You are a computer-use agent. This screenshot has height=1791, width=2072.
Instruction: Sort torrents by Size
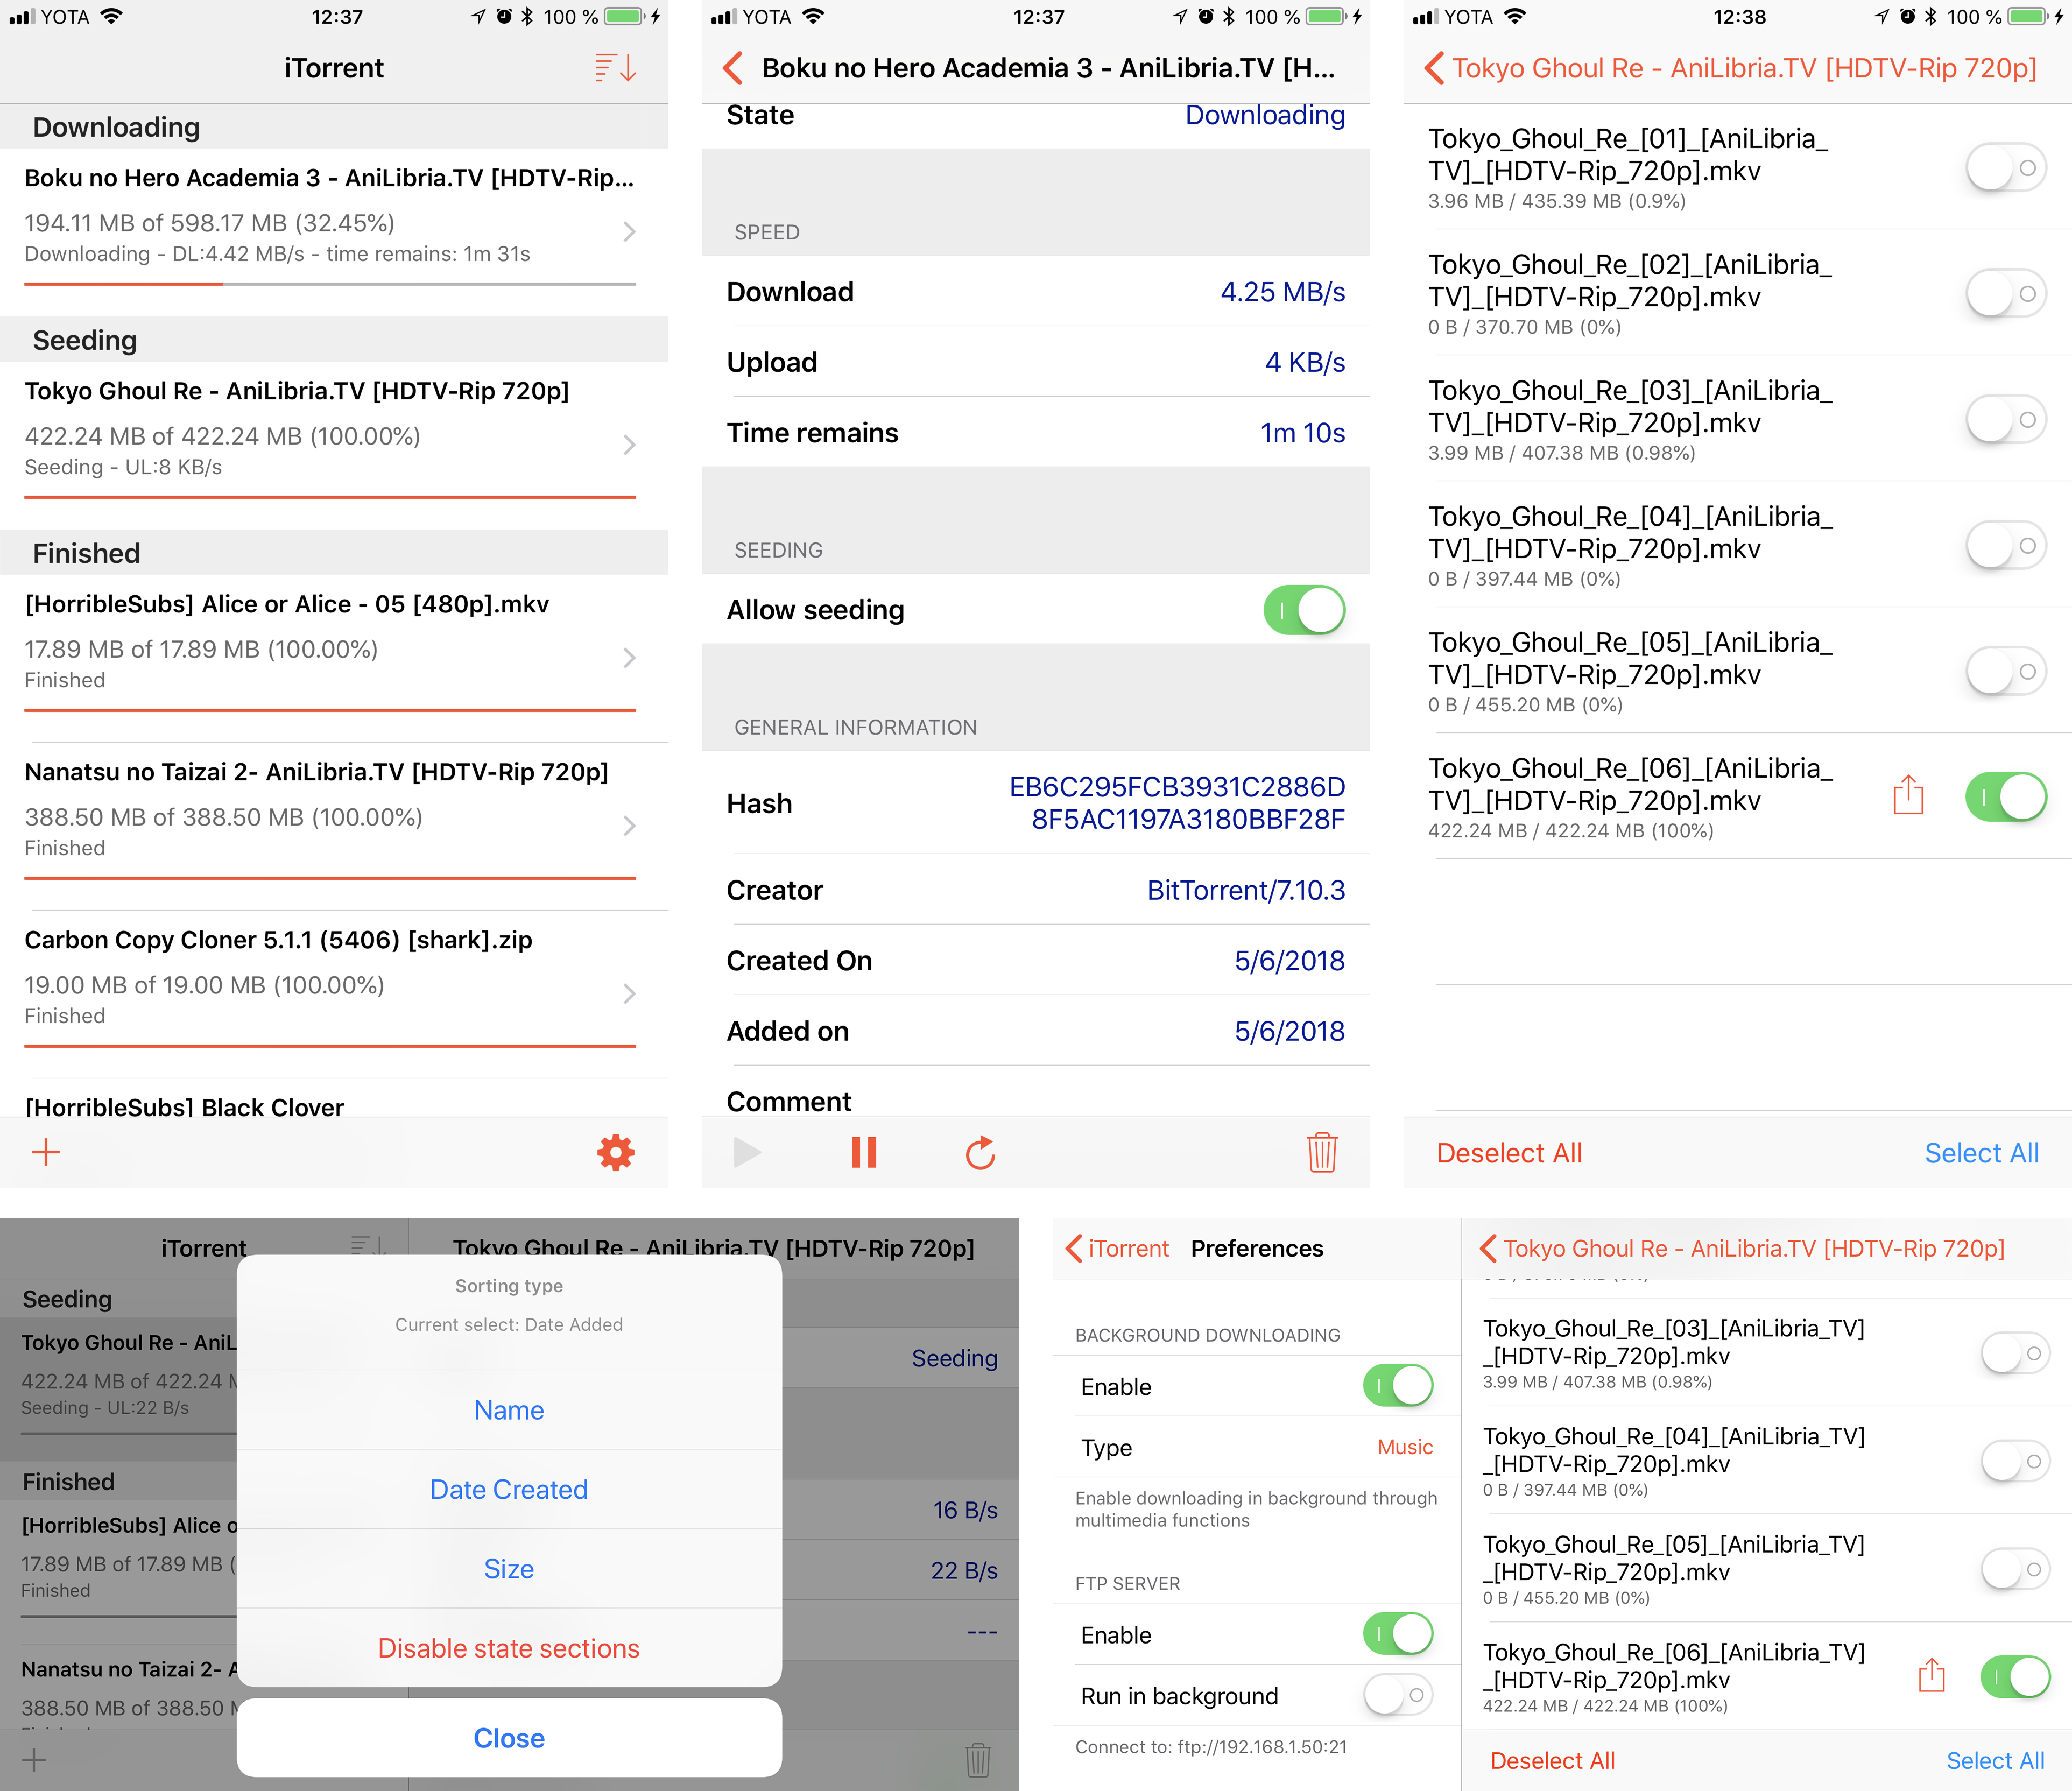pyautogui.click(x=509, y=1569)
